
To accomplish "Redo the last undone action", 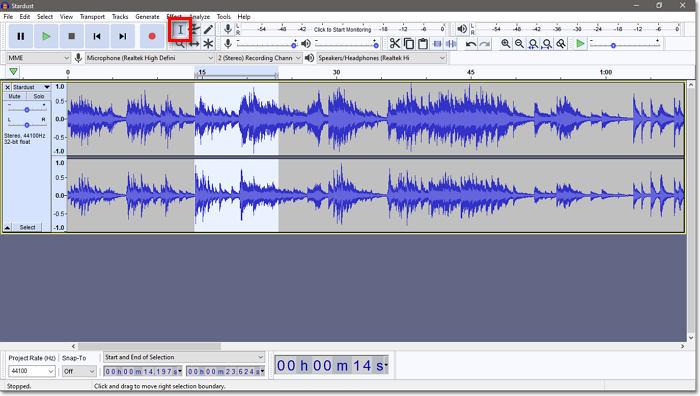I will [x=485, y=44].
